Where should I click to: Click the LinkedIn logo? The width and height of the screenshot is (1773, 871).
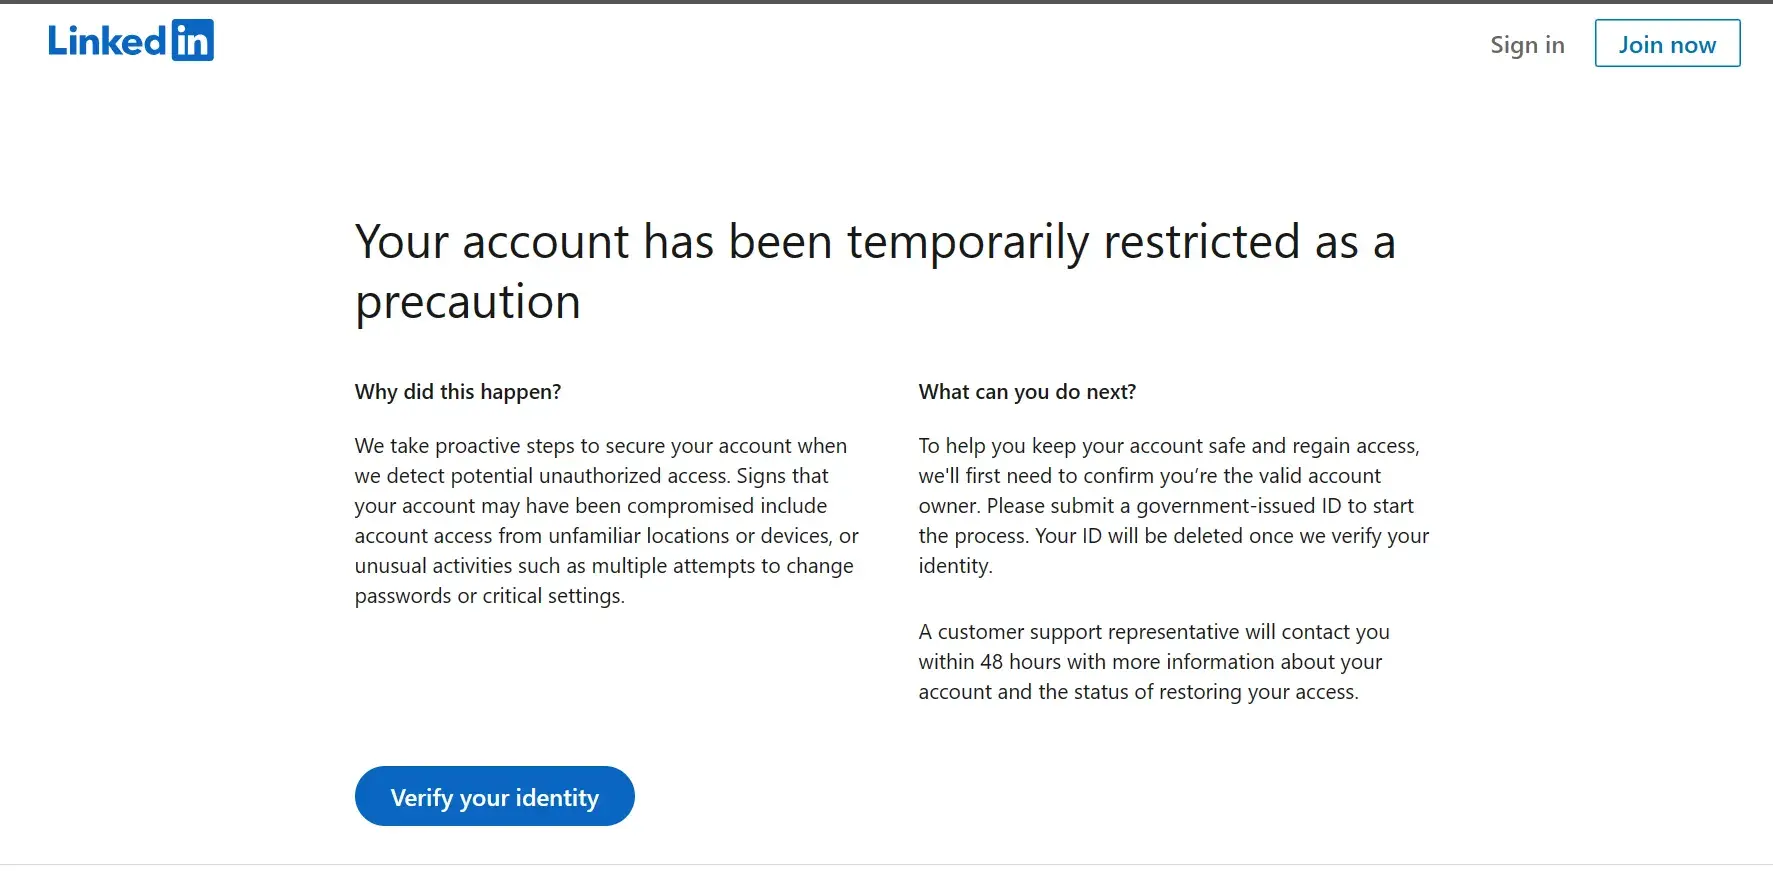pos(131,41)
